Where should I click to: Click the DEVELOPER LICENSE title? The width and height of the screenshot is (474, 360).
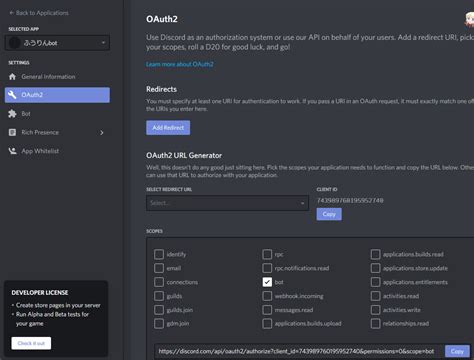pos(40,292)
